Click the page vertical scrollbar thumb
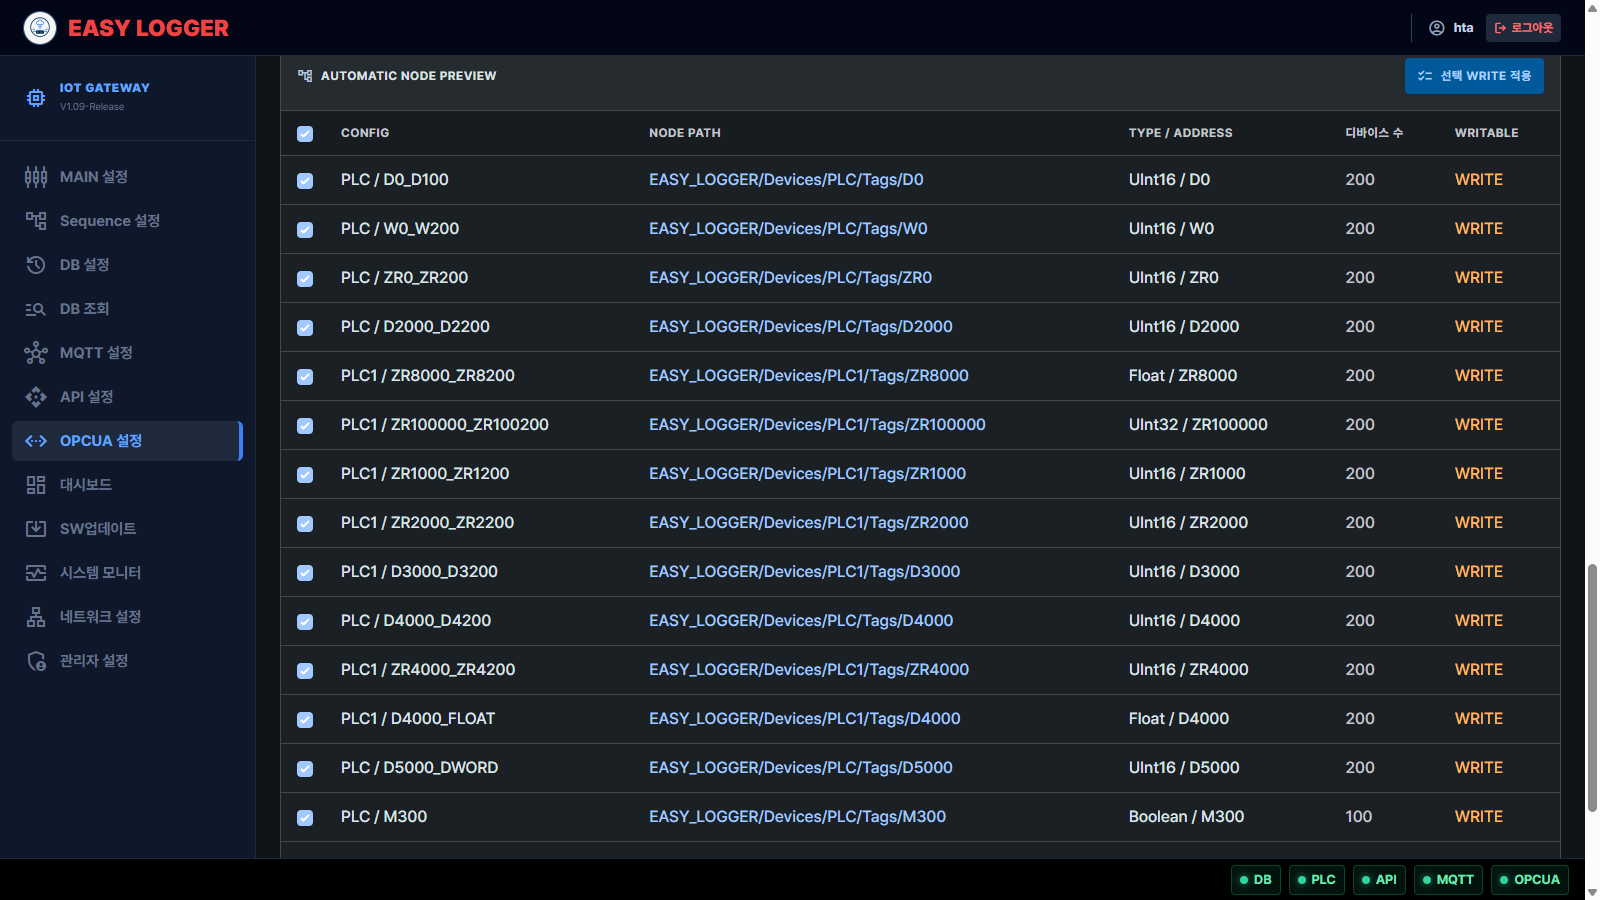Image resolution: width=1600 pixels, height=900 pixels. click(x=1592, y=688)
